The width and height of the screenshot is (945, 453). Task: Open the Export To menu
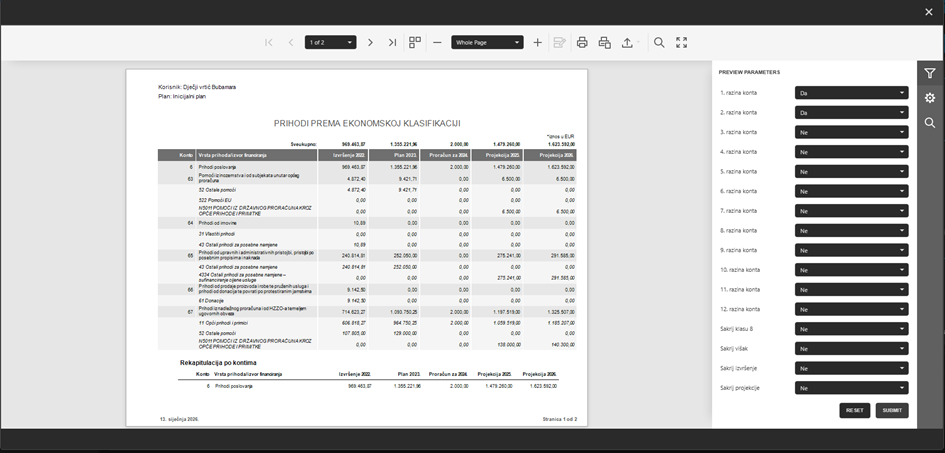coord(630,43)
